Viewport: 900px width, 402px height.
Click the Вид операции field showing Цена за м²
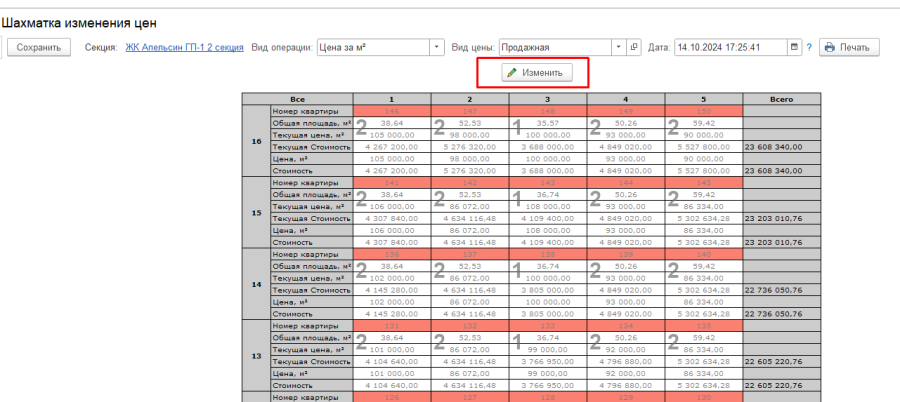(x=374, y=48)
